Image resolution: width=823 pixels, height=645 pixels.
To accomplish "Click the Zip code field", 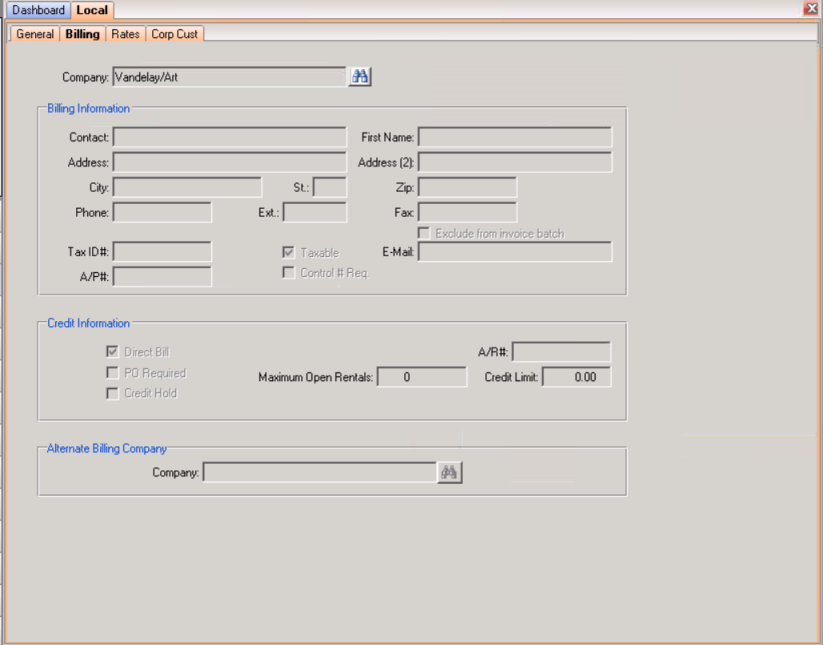I will (x=467, y=187).
